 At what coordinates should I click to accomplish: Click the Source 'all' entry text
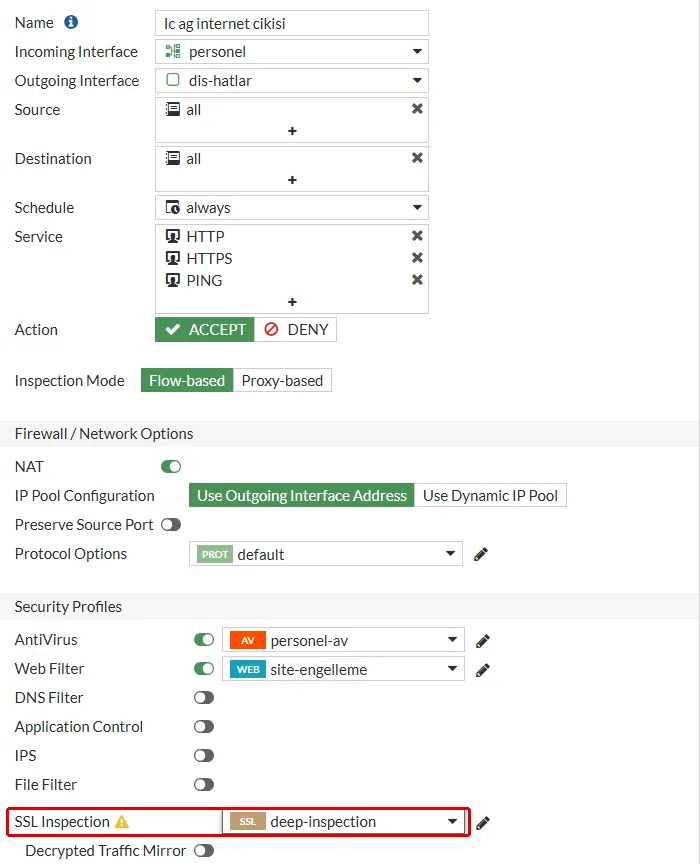click(x=193, y=110)
